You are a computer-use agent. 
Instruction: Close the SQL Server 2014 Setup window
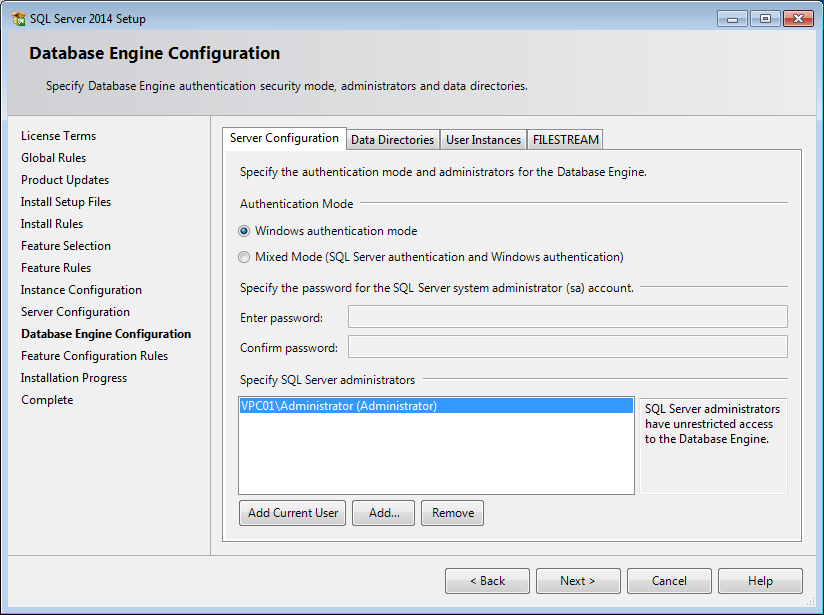point(798,19)
